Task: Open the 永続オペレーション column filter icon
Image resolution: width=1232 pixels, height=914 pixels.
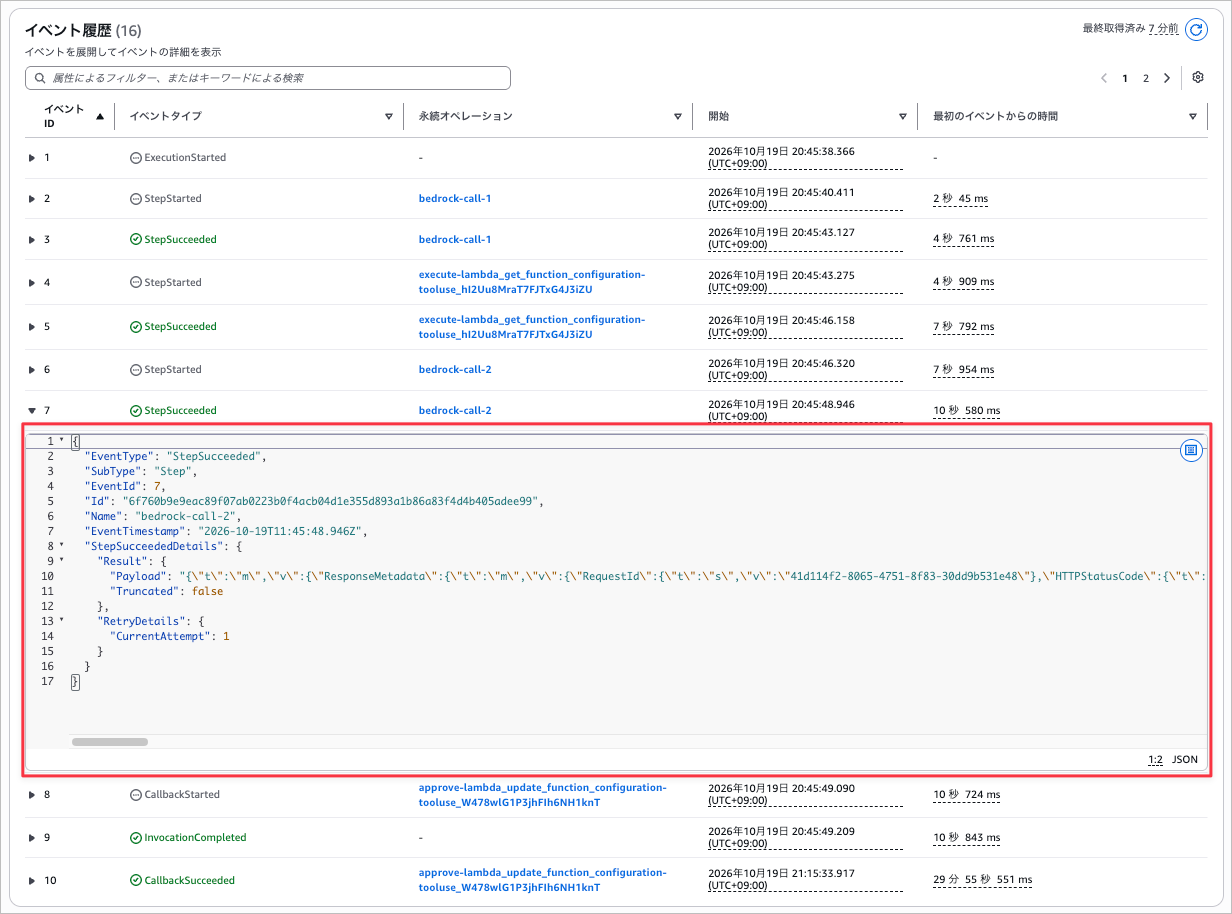Action: click(678, 116)
